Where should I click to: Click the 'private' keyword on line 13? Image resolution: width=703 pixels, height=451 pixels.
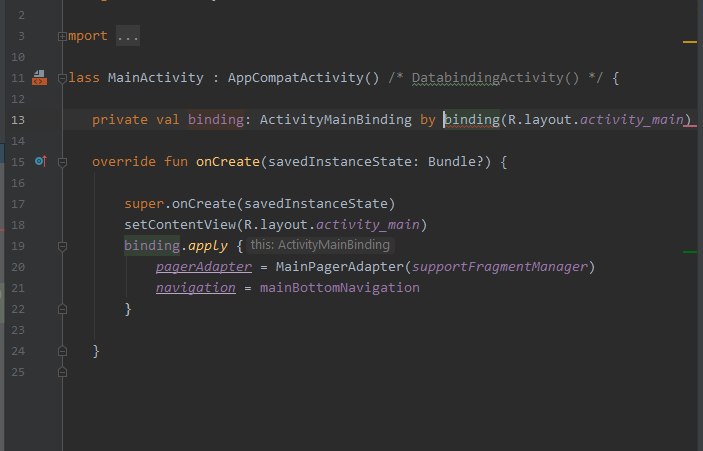120,120
